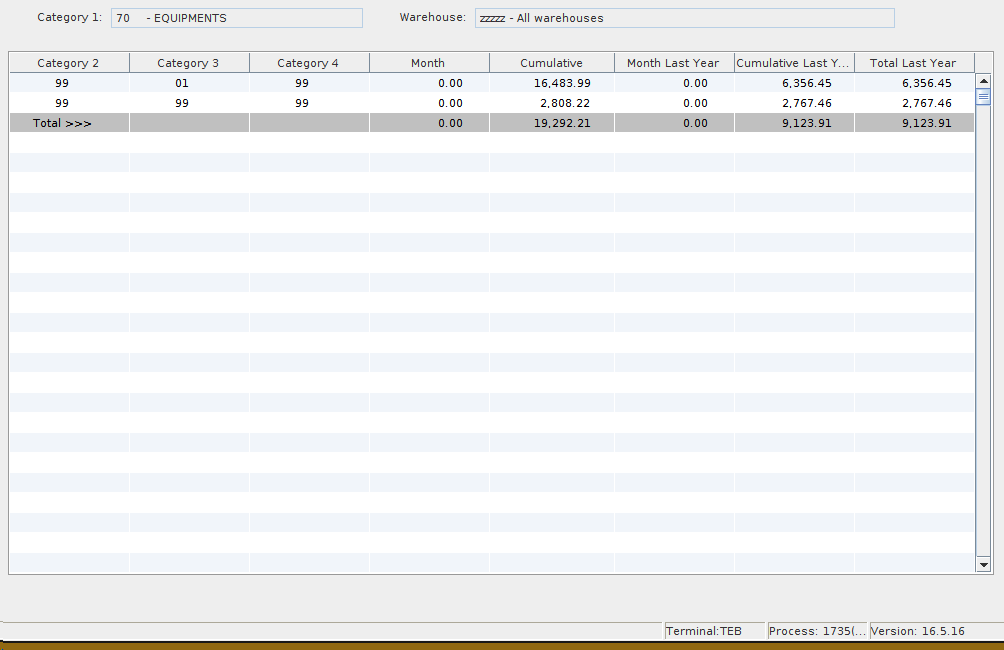
Task: Click the vertical scrollbar thumb
Action: tap(983, 97)
